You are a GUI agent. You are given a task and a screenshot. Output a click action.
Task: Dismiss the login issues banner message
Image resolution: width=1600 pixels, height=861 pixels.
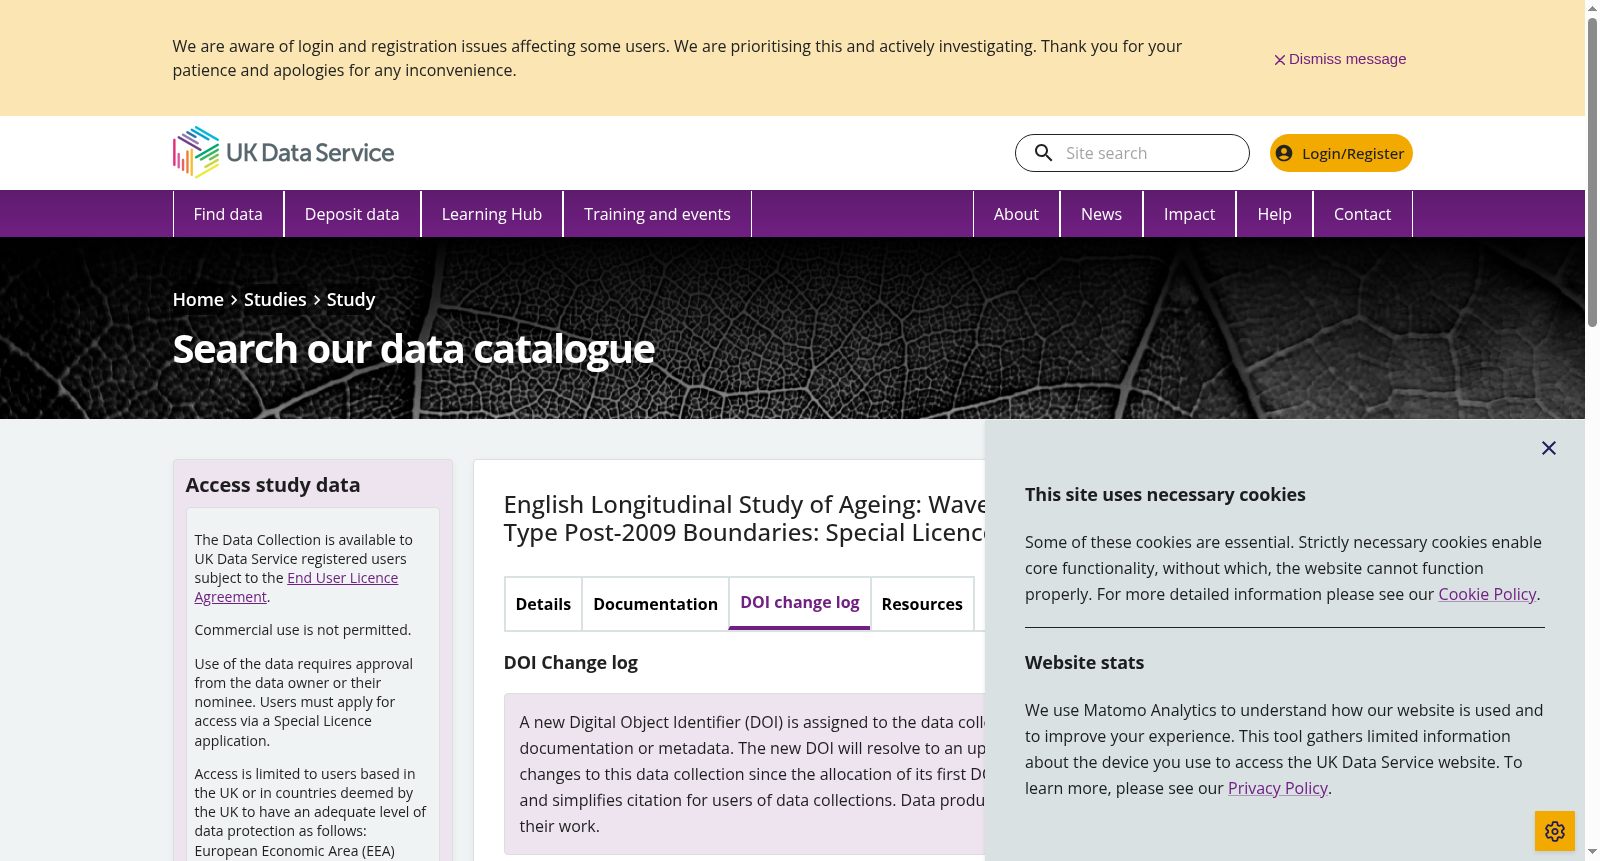1339,59
